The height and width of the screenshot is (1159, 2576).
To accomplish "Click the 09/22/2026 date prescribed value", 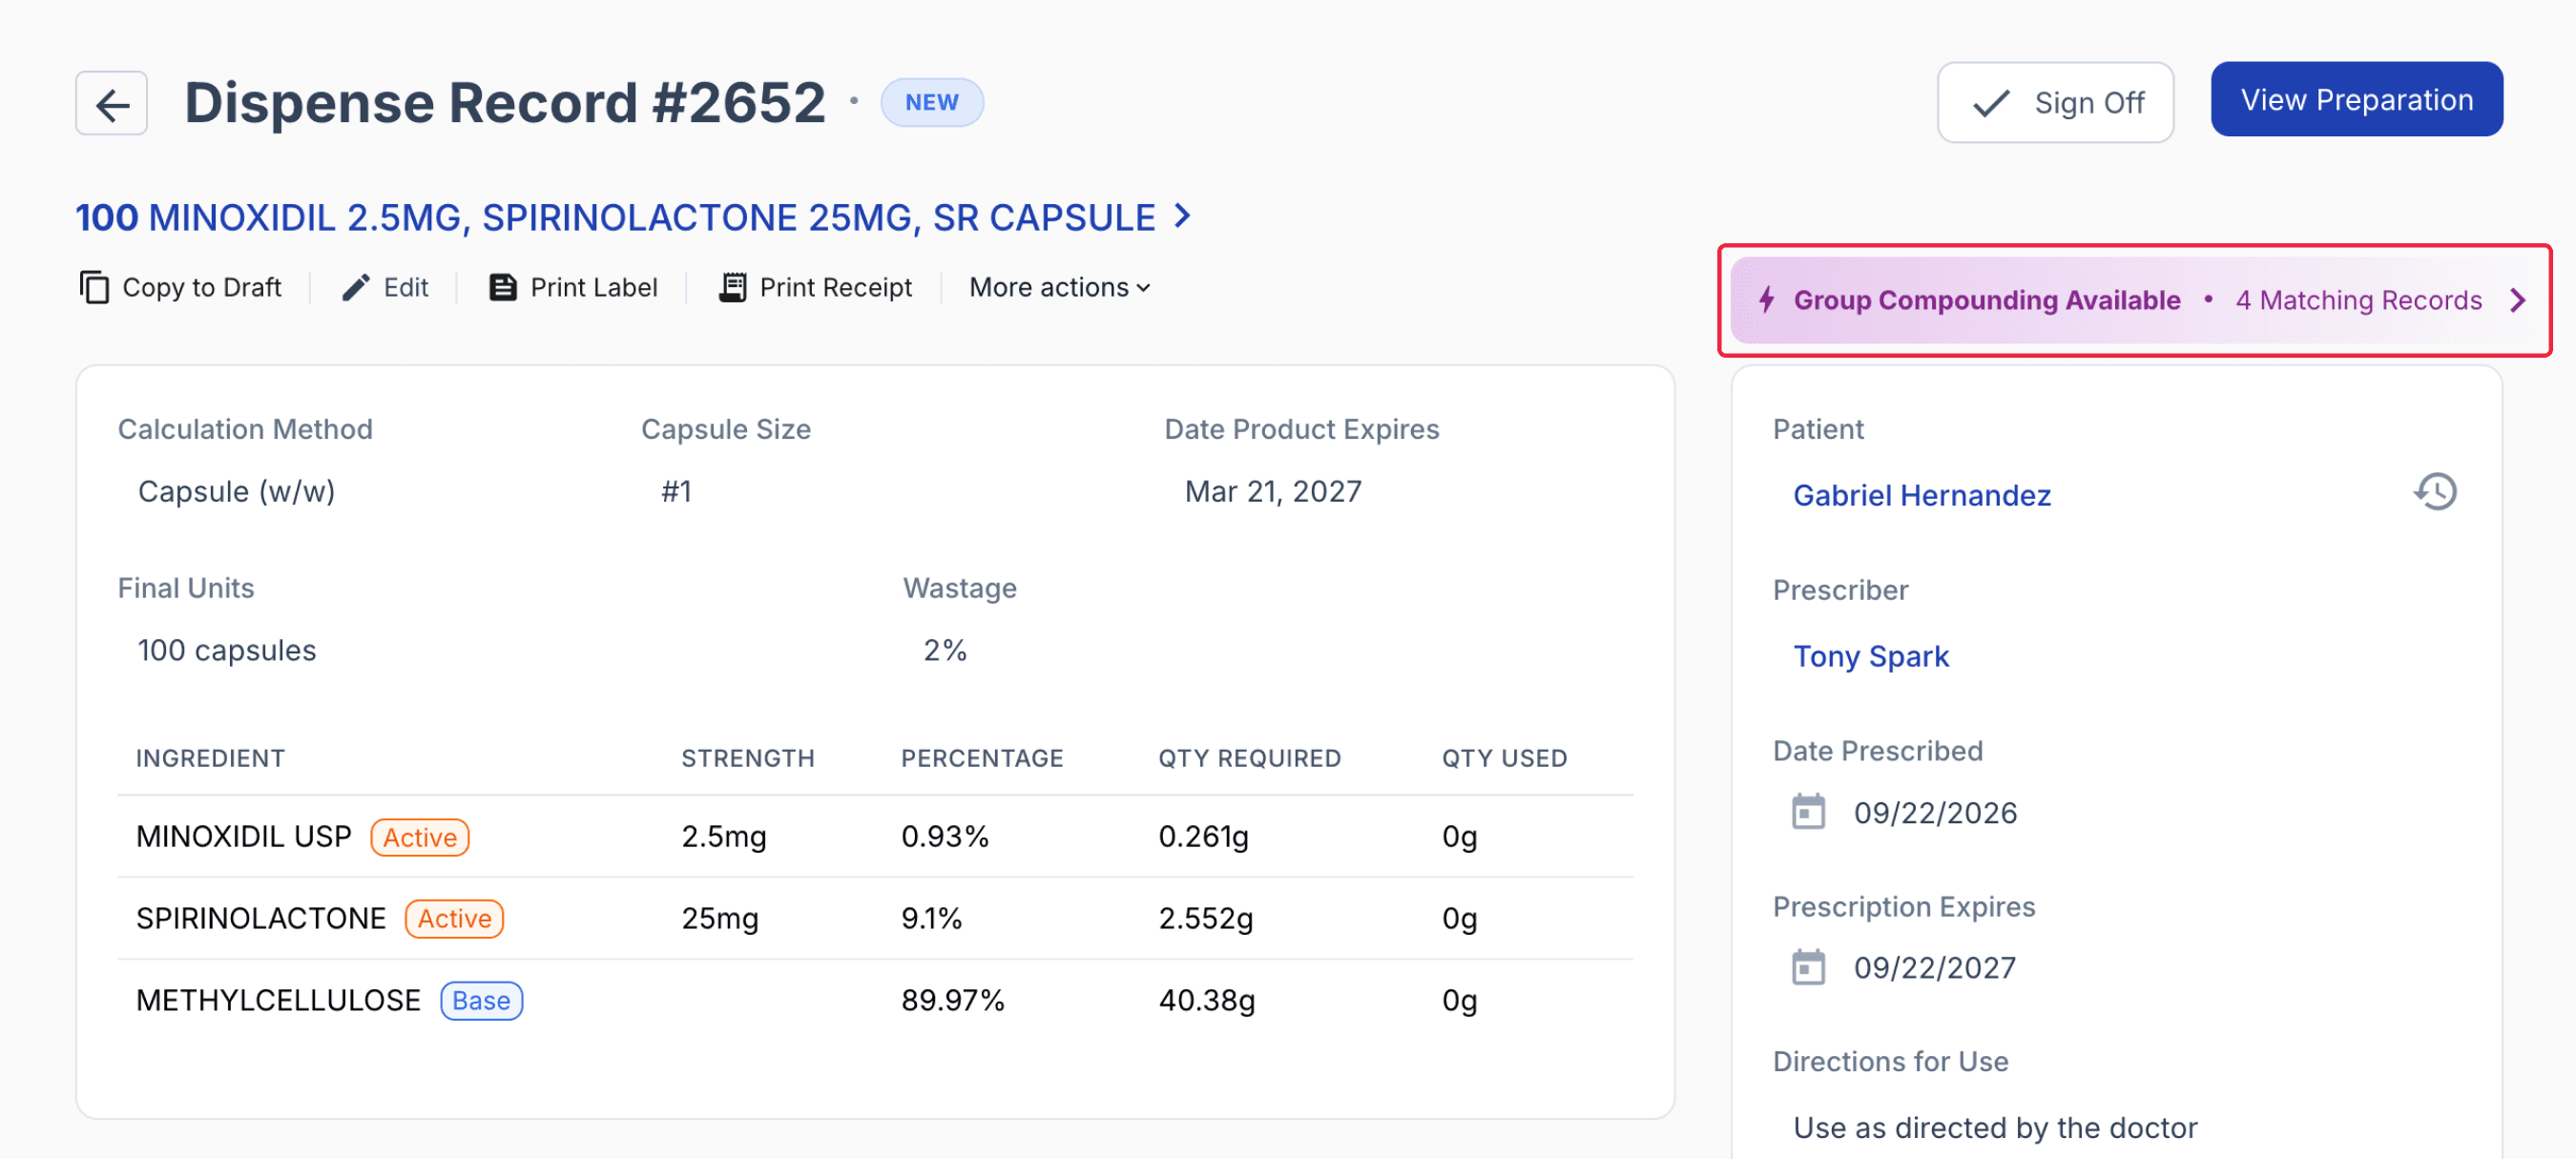I will 1935,812.
